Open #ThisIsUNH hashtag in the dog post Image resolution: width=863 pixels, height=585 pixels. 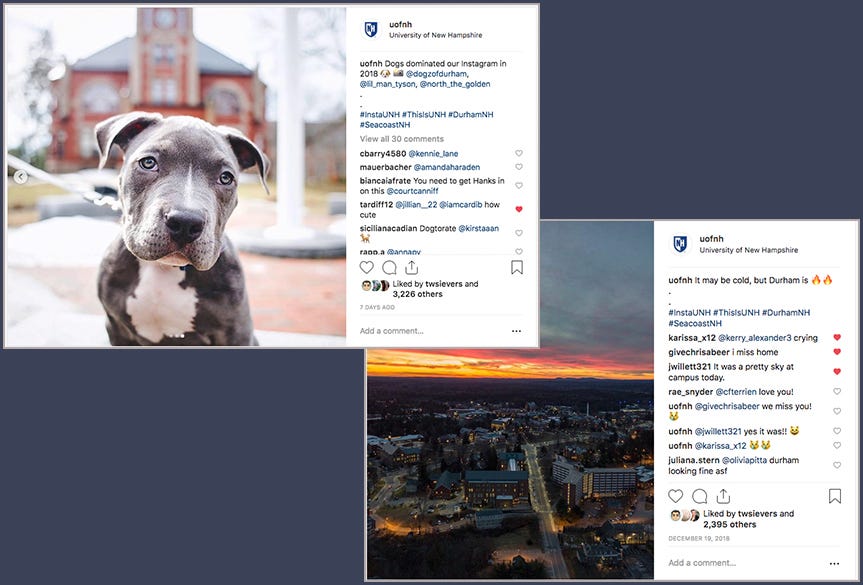[423, 114]
